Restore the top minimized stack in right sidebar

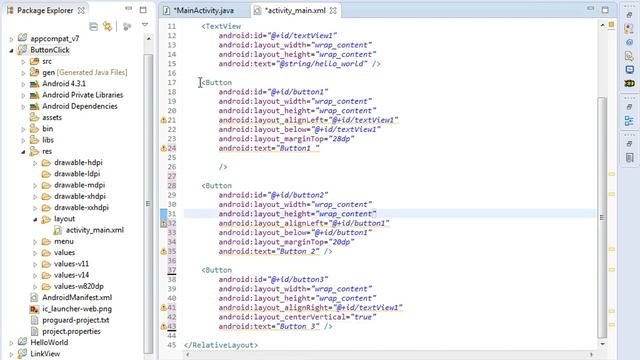tap(629, 15)
